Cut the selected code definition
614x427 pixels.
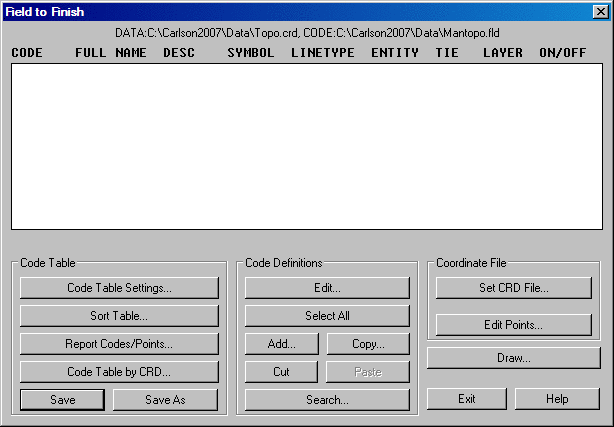[281, 372]
